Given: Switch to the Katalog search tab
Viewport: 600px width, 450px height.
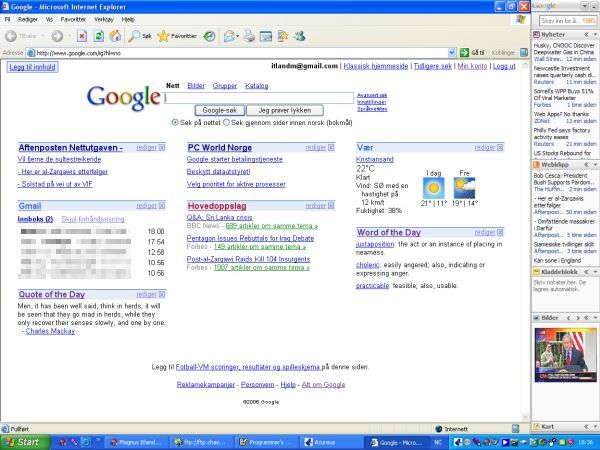Looking at the screenshot, I should [x=256, y=86].
